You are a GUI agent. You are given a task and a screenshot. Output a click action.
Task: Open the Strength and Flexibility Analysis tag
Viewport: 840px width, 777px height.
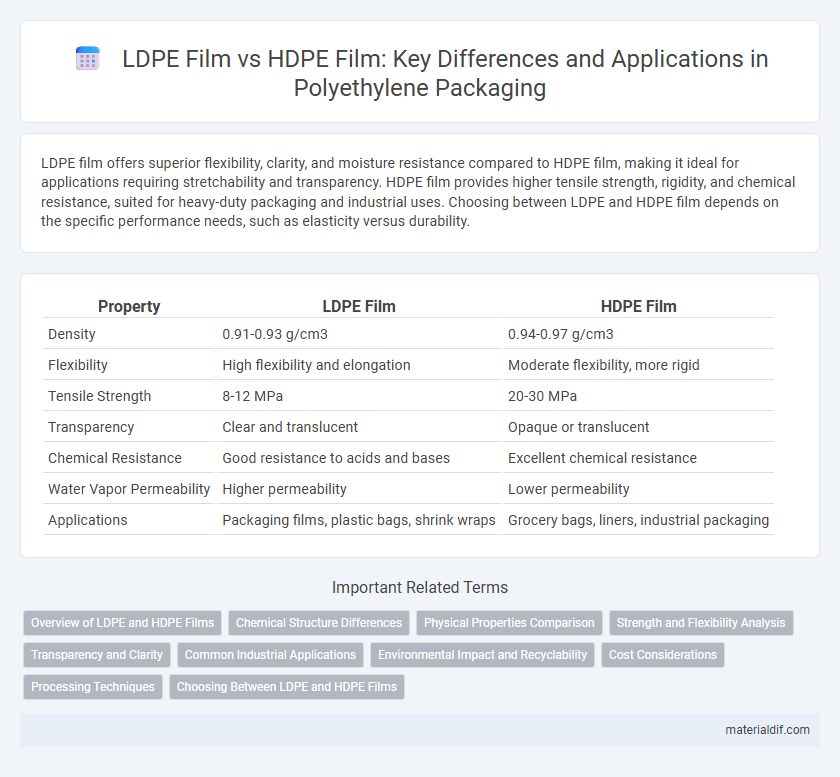tap(701, 623)
